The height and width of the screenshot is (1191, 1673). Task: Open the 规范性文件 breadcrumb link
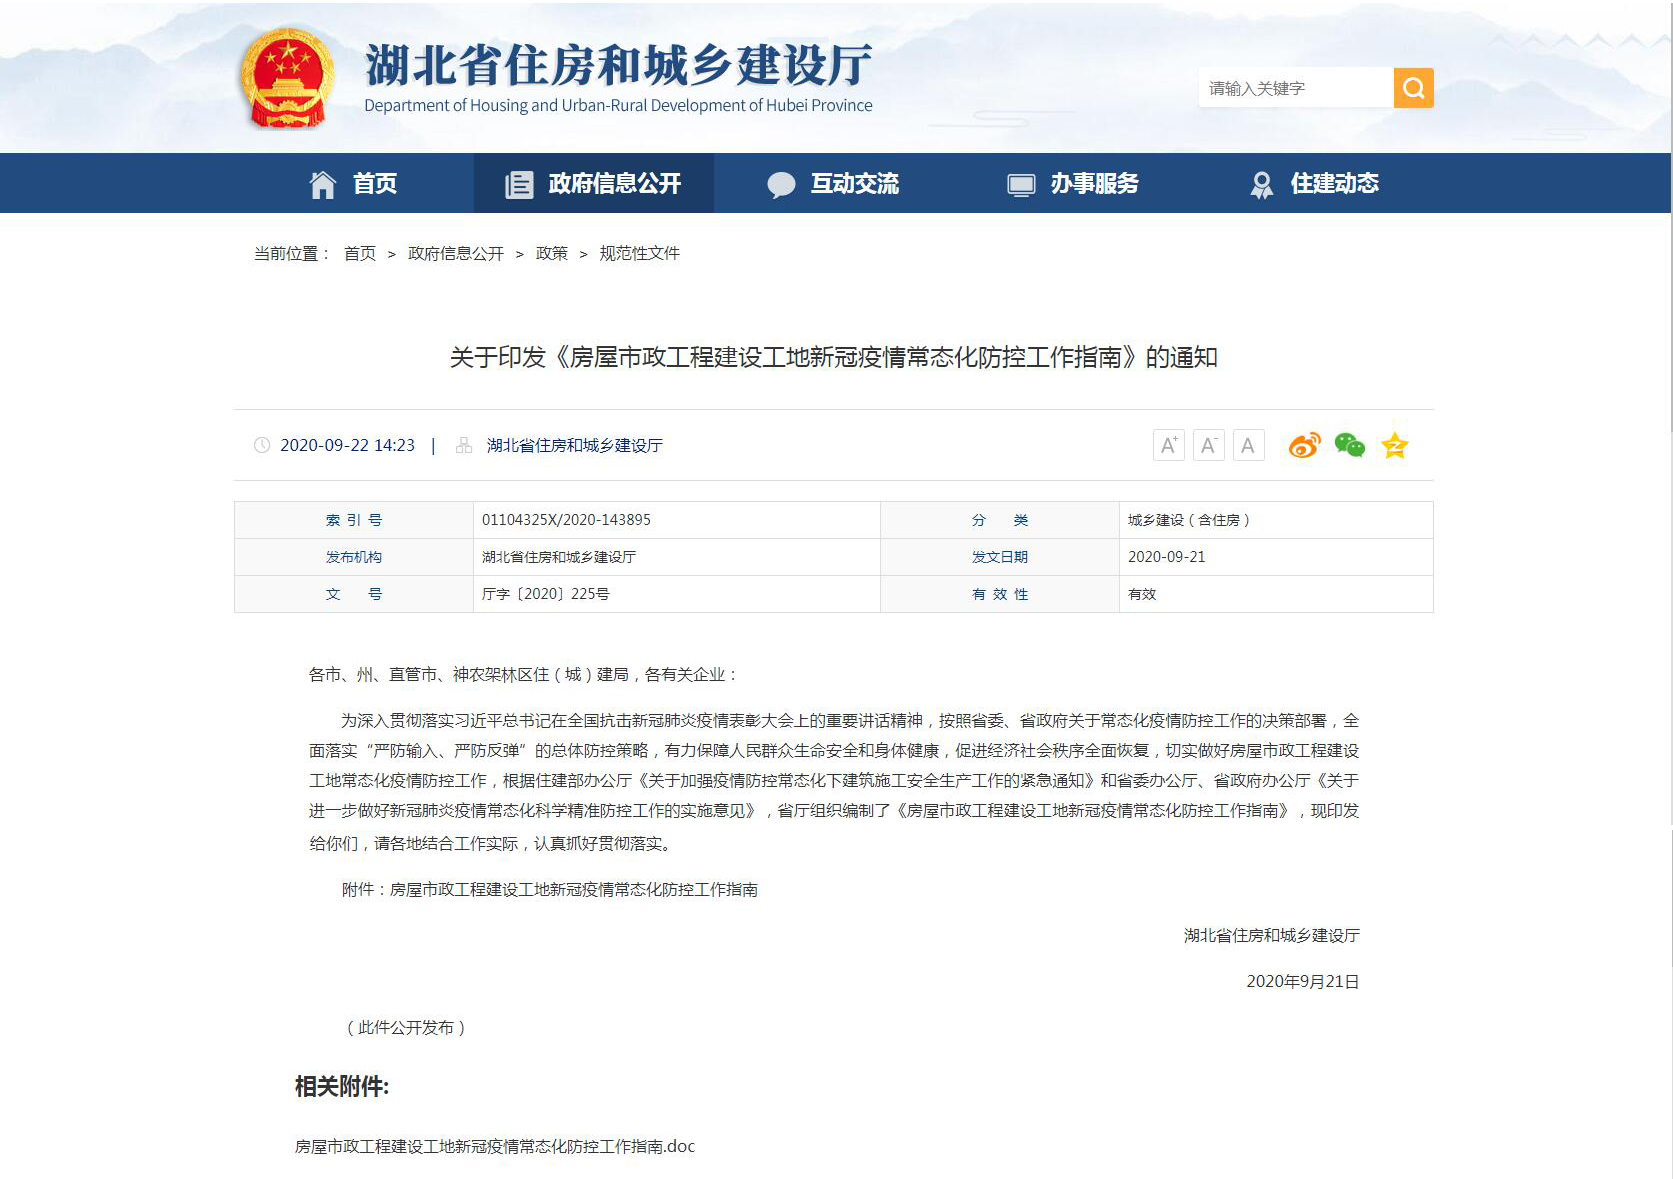(638, 254)
